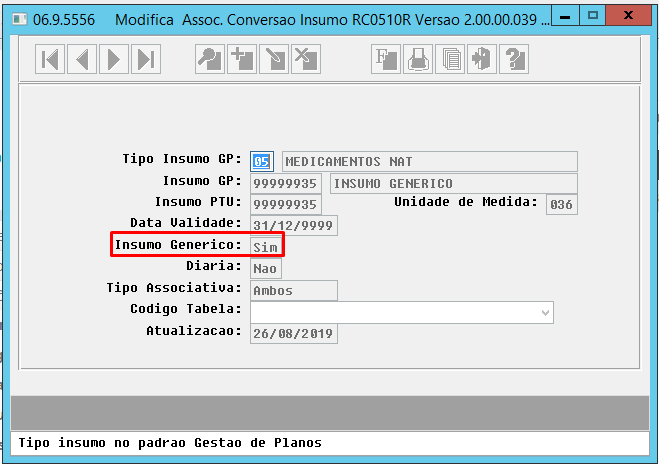
Task: Maximize the window
Action: [x=593, y=16]
